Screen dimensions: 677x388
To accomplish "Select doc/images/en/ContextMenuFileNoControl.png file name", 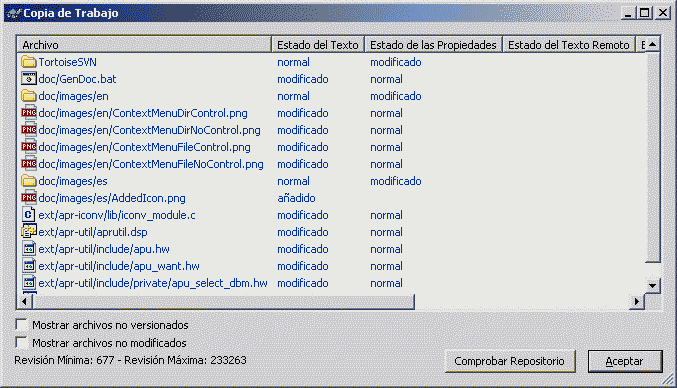I will [x=151, y=164].
